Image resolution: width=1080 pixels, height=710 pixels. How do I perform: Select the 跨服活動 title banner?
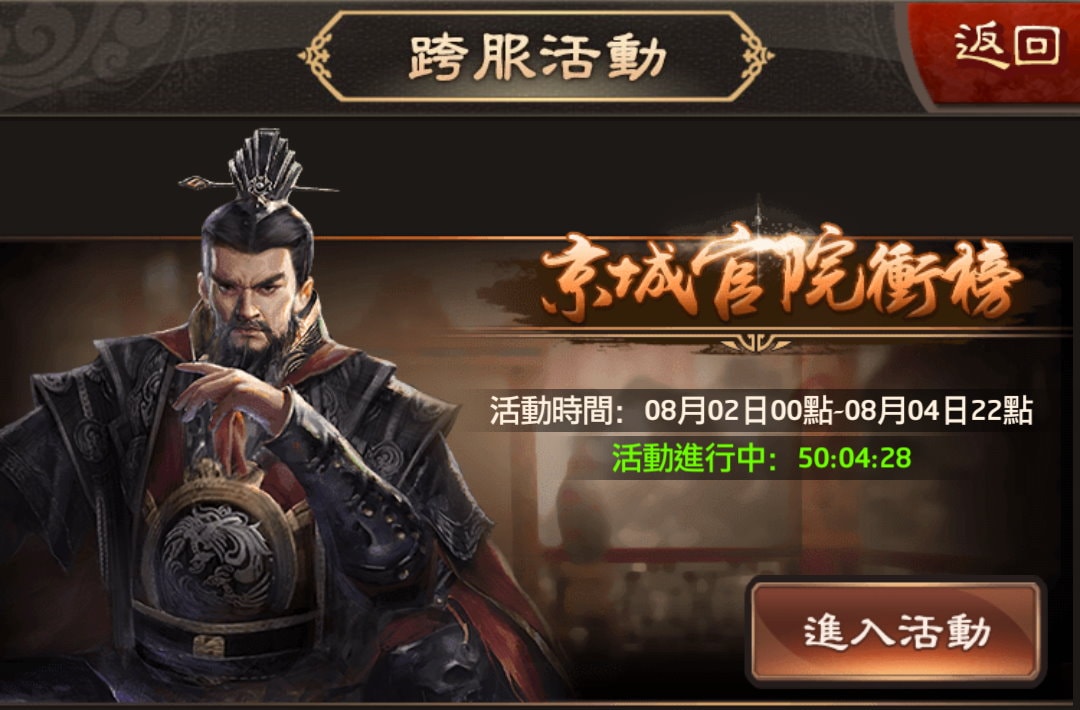pyautogui.click(x=537, y=56)
